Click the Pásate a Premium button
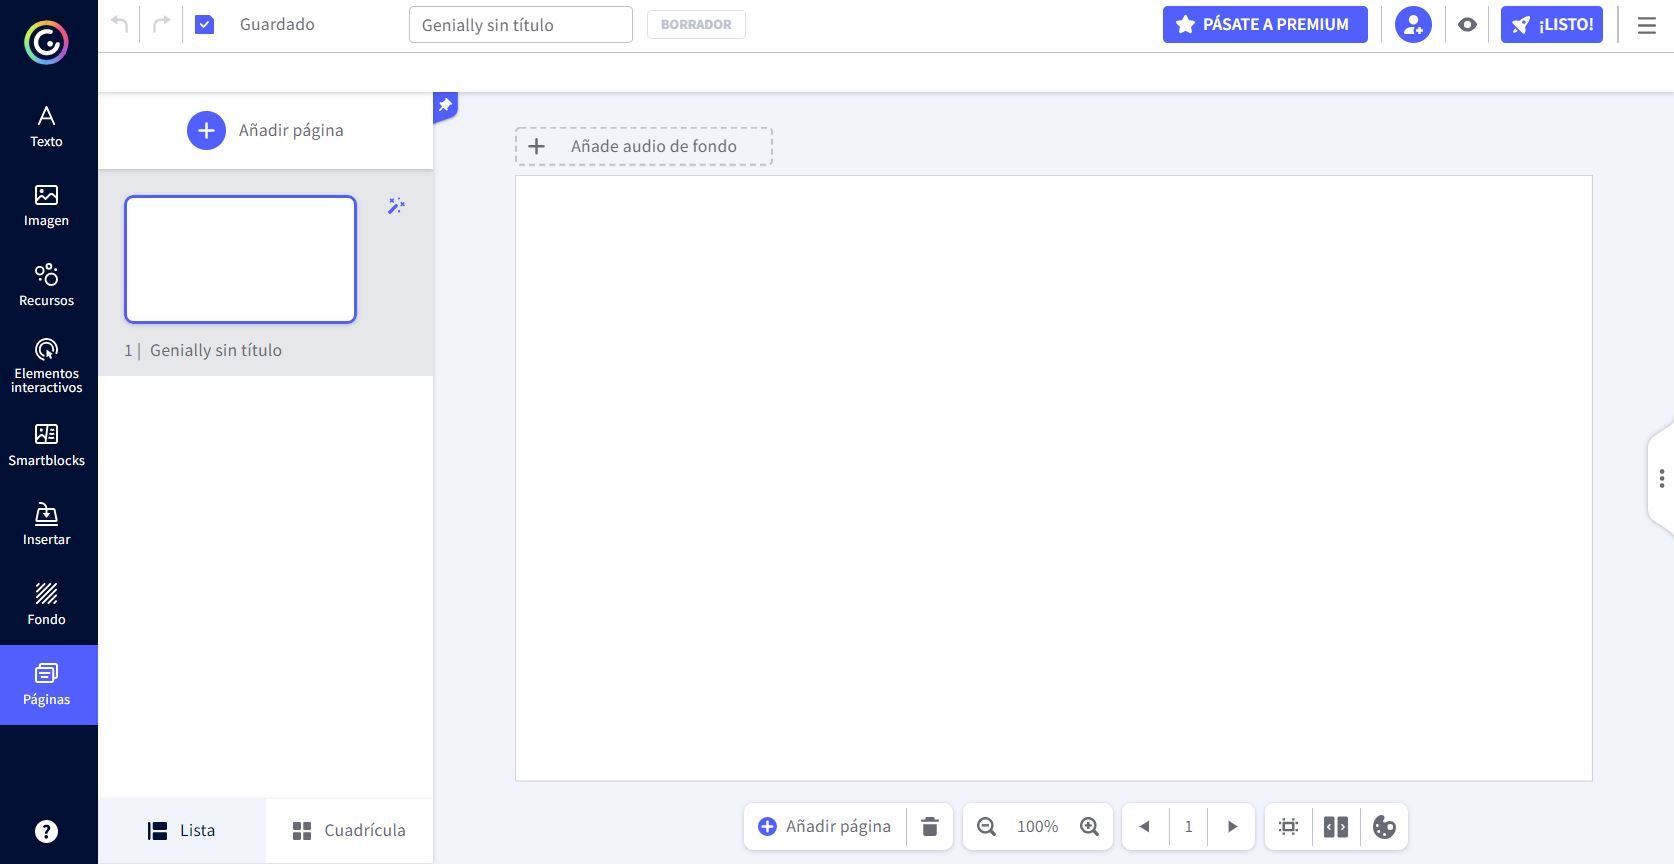 1264,25
